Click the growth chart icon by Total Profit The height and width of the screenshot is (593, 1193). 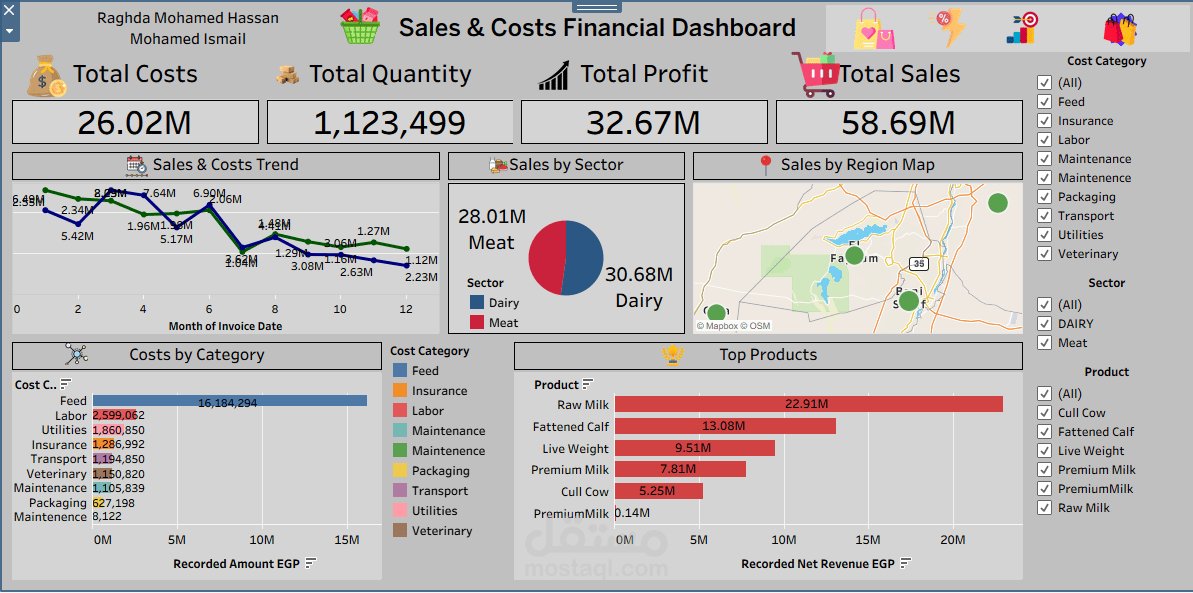(x=553, y=75)
